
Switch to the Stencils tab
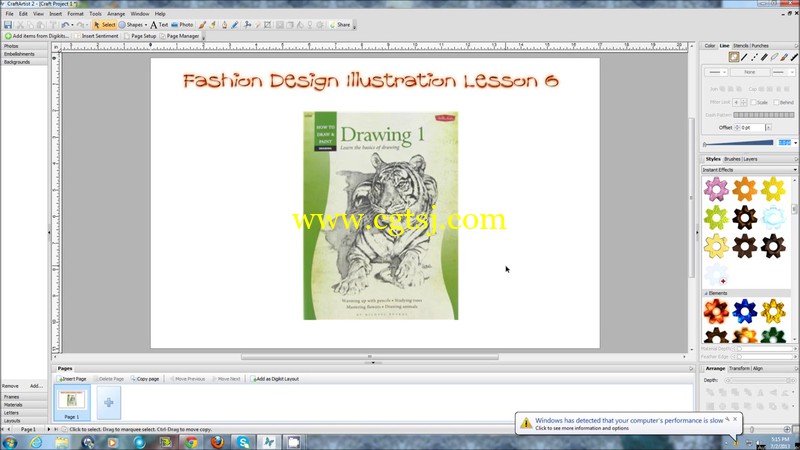[740, 46]
